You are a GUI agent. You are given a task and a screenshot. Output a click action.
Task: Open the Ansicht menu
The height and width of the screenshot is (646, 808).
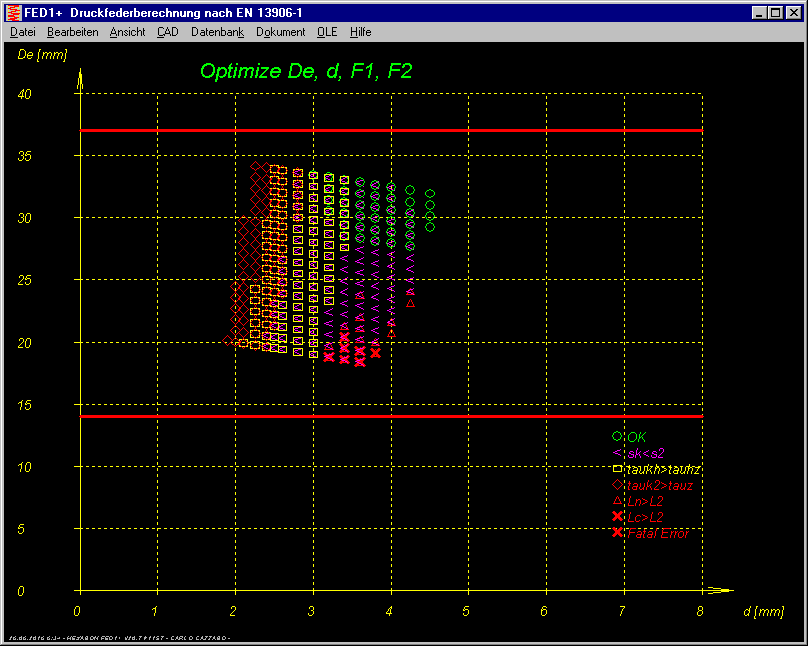click(x=127, y=32)
